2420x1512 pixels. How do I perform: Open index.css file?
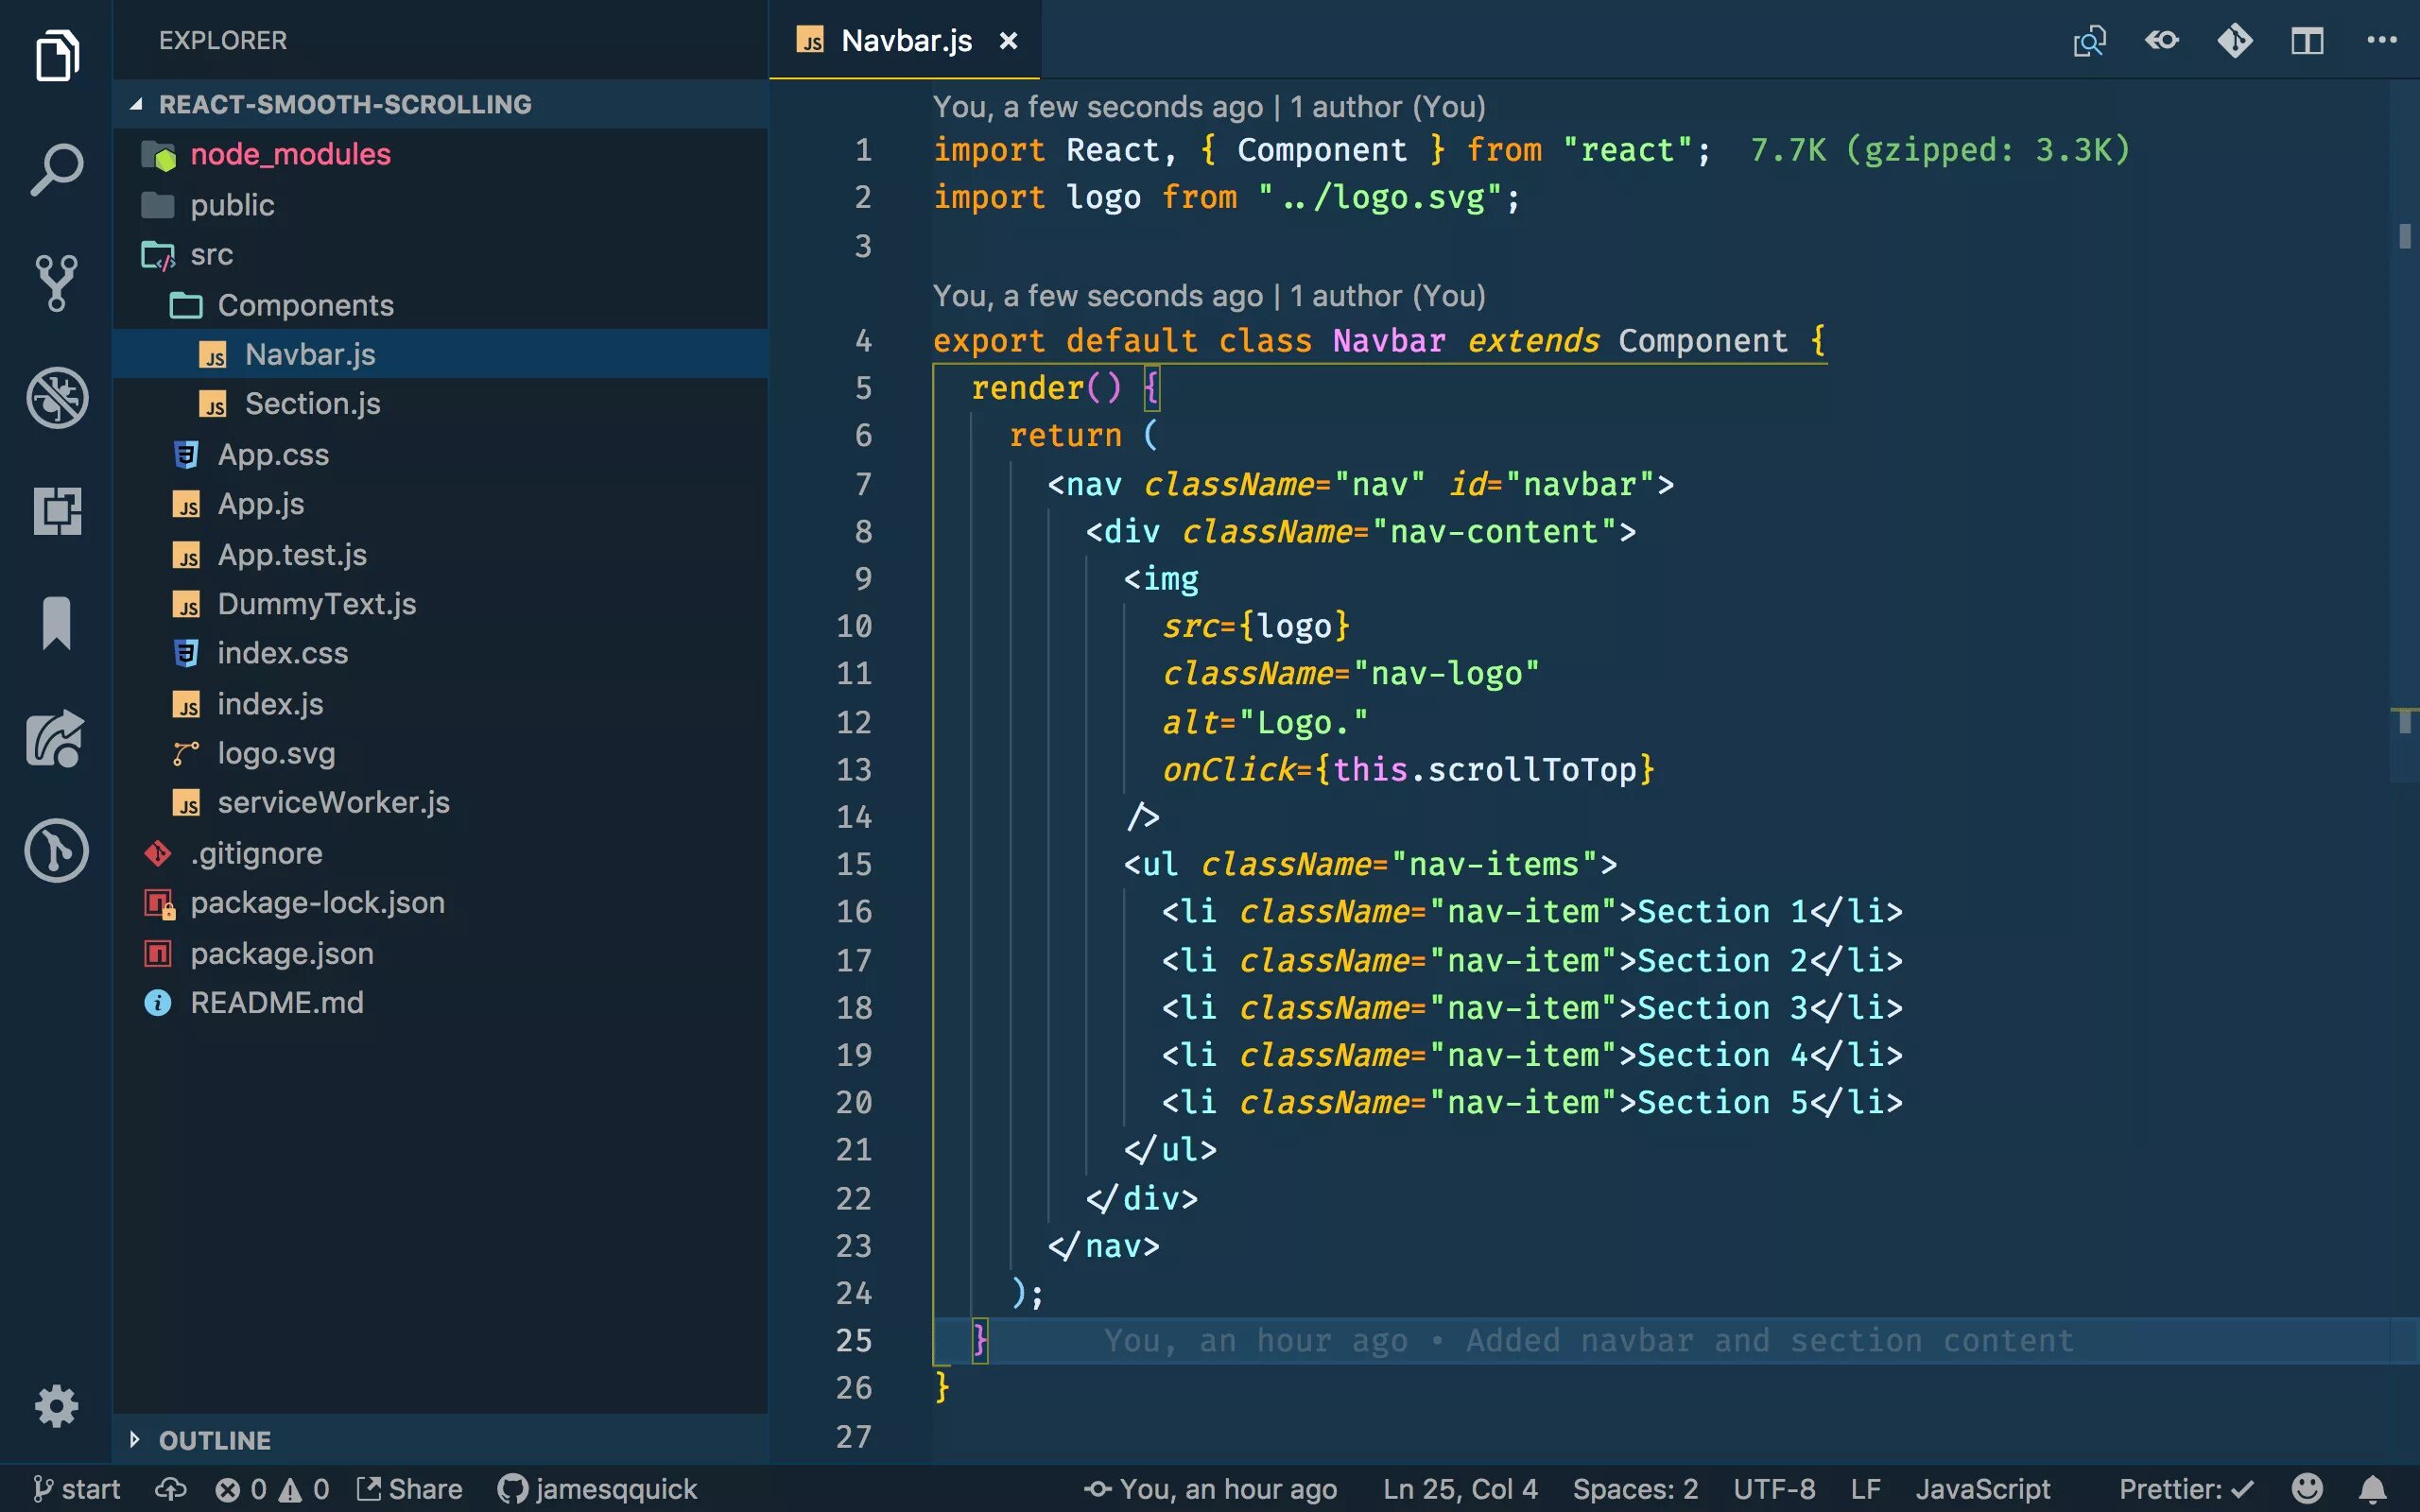coord(440,653)
